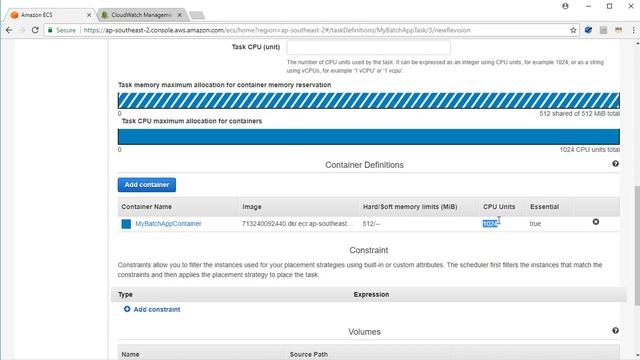Open the MyBatchAppContainer link

168,224
